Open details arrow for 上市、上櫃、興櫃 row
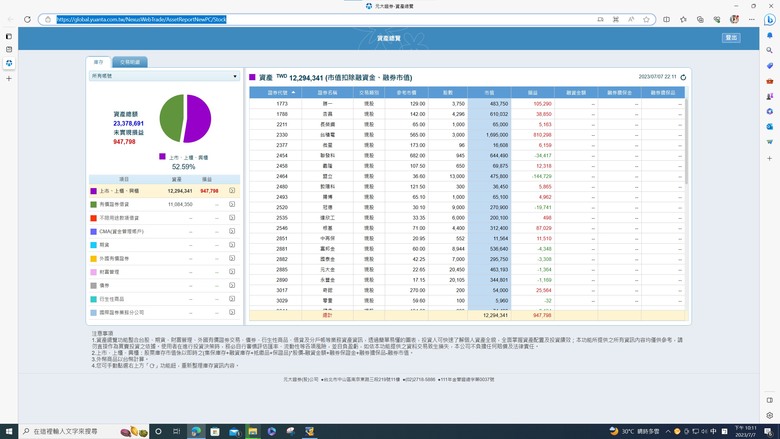Viewport: 780px width, 439px height. [x=232, y=190]
